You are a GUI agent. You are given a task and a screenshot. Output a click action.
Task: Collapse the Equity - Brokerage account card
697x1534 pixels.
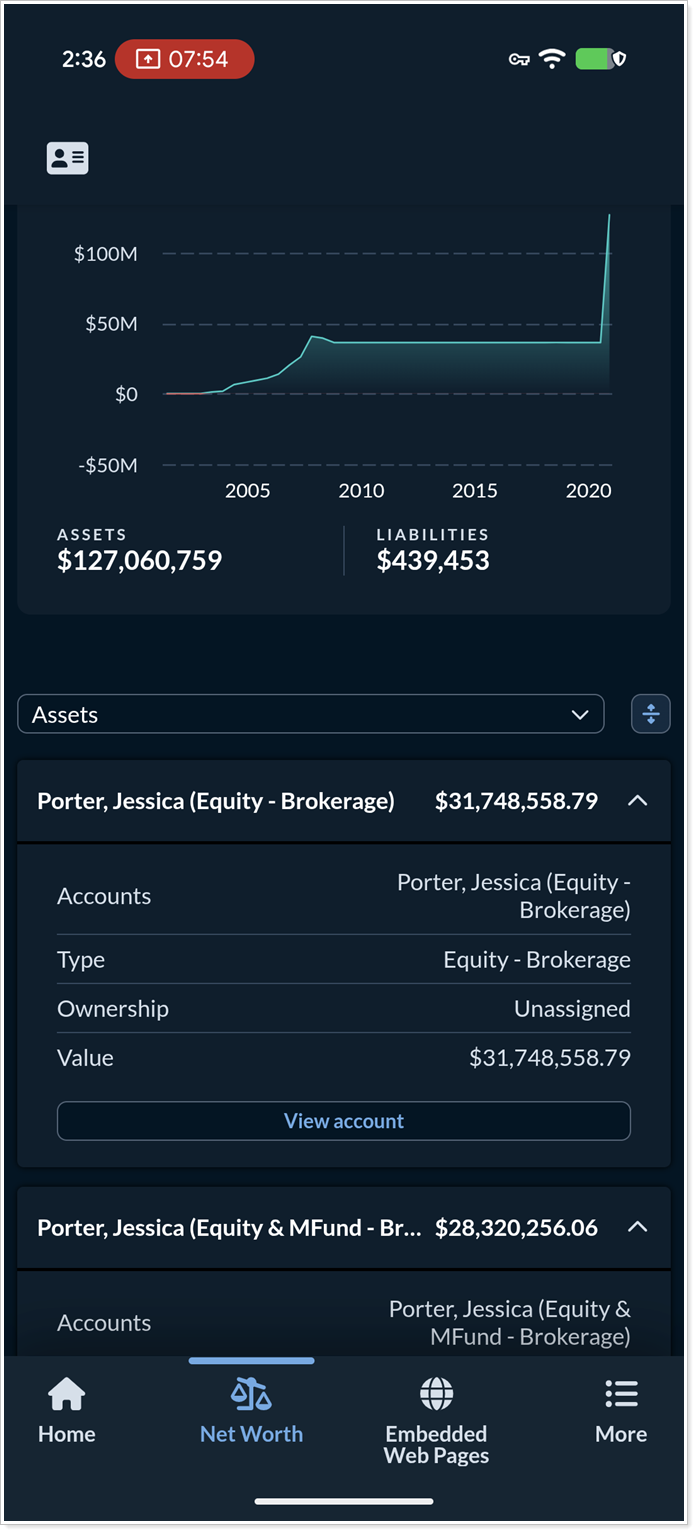[637, 801]
